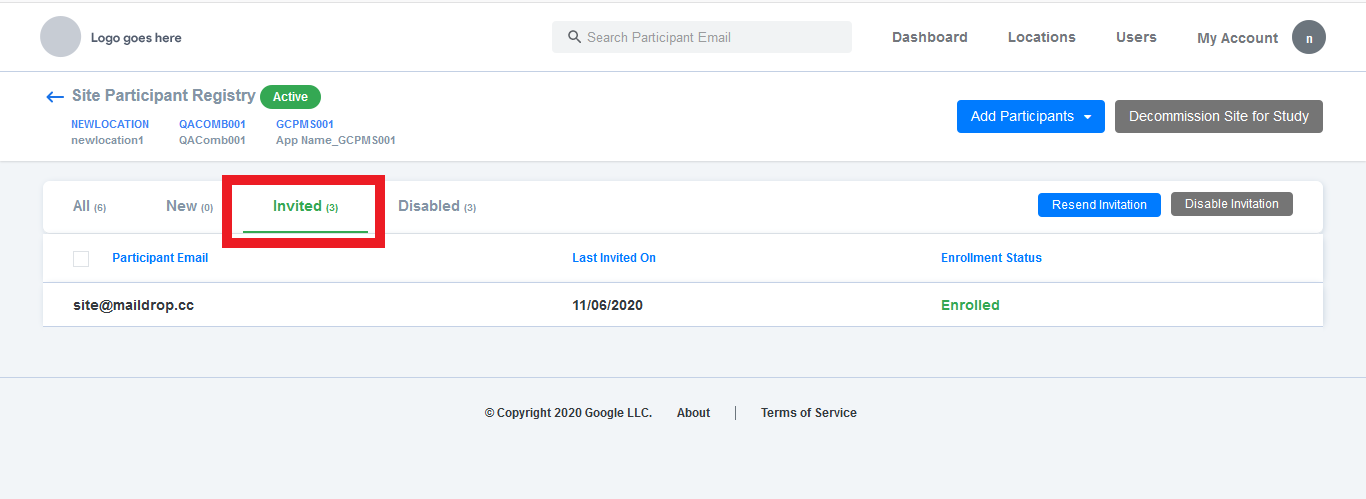Click the Site Participant Registry title
The image size is (1366, 499).
pos(164,96)
